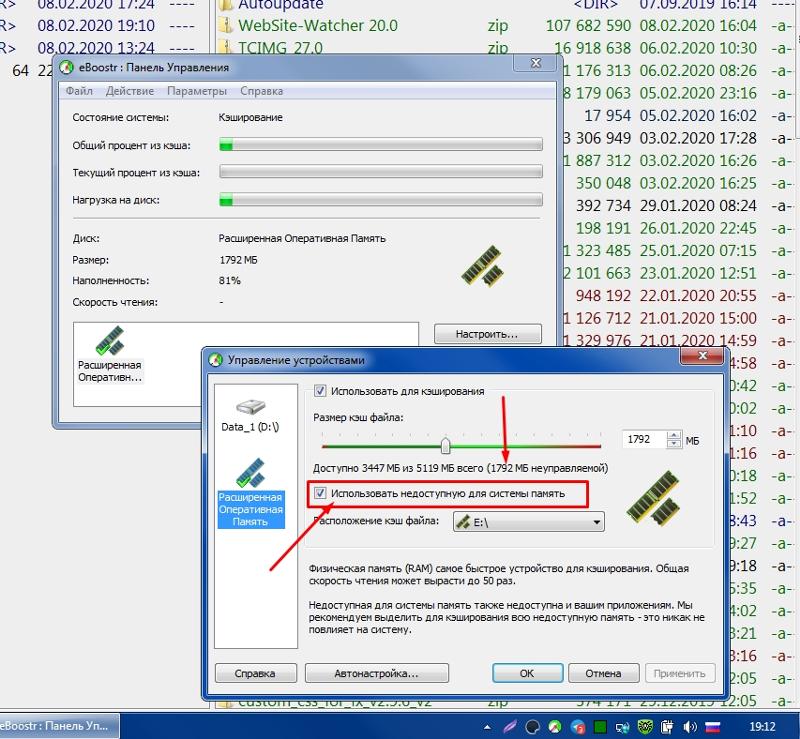This screenshot has height=739, width=800.
Task: Toggle the use for caching checkbox
Action: pyautogui.click(x=320, y=391)
